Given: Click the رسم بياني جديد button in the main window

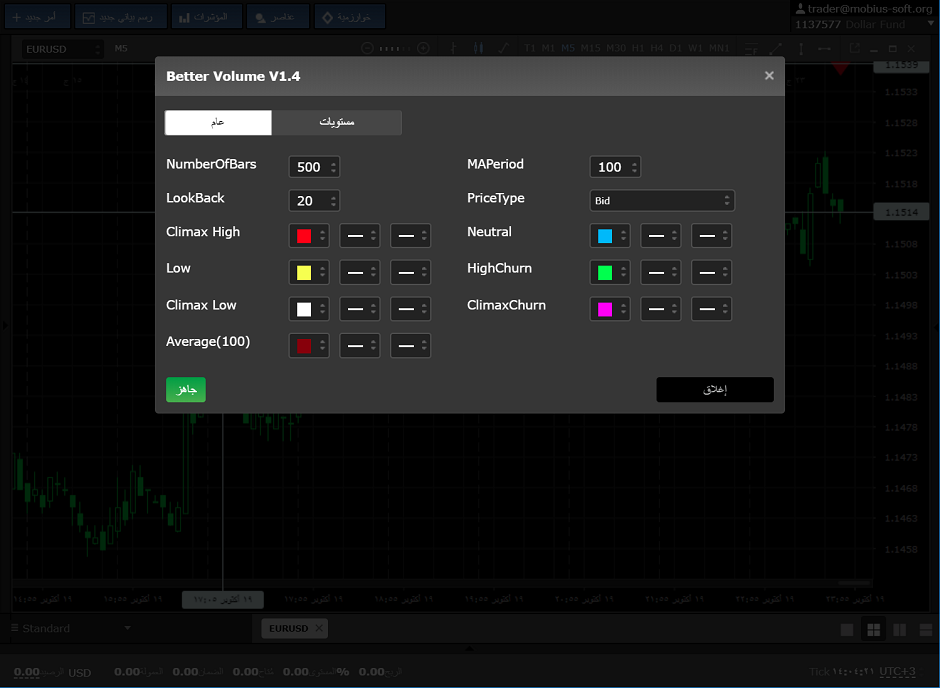Looking at the screenshot, I should point(122,17).
